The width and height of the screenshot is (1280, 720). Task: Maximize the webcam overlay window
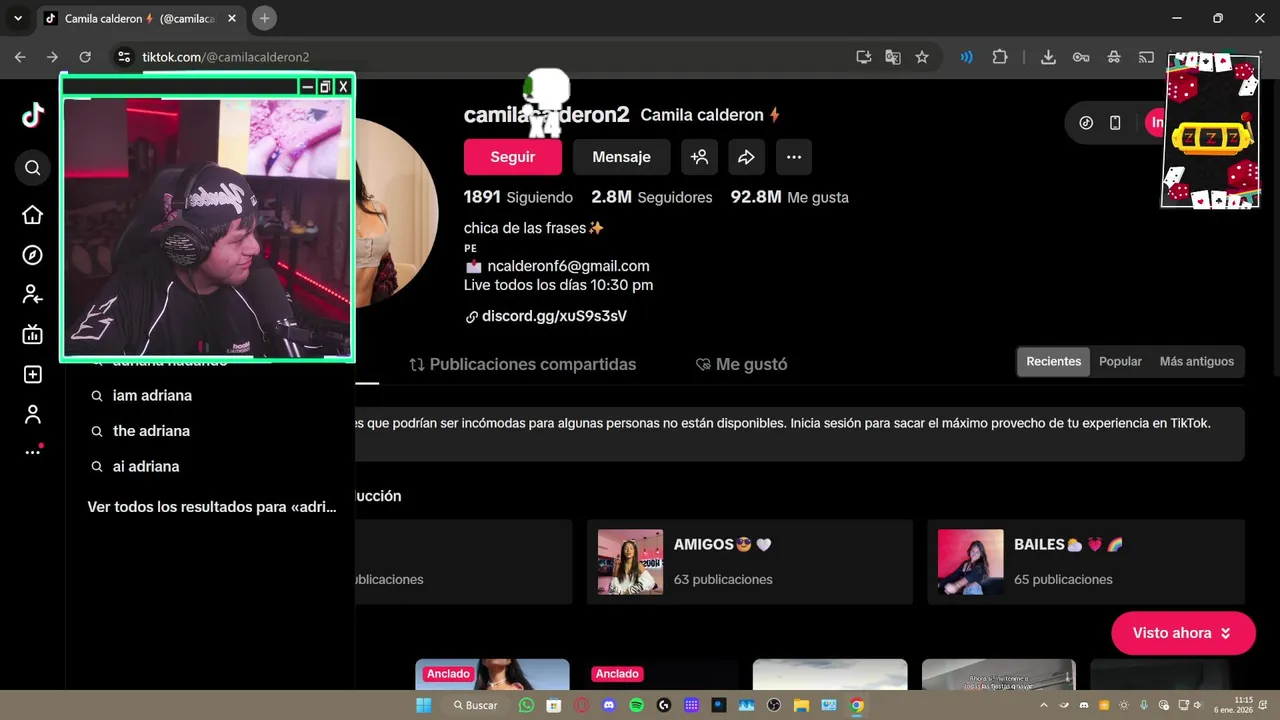tap(325, 87)
